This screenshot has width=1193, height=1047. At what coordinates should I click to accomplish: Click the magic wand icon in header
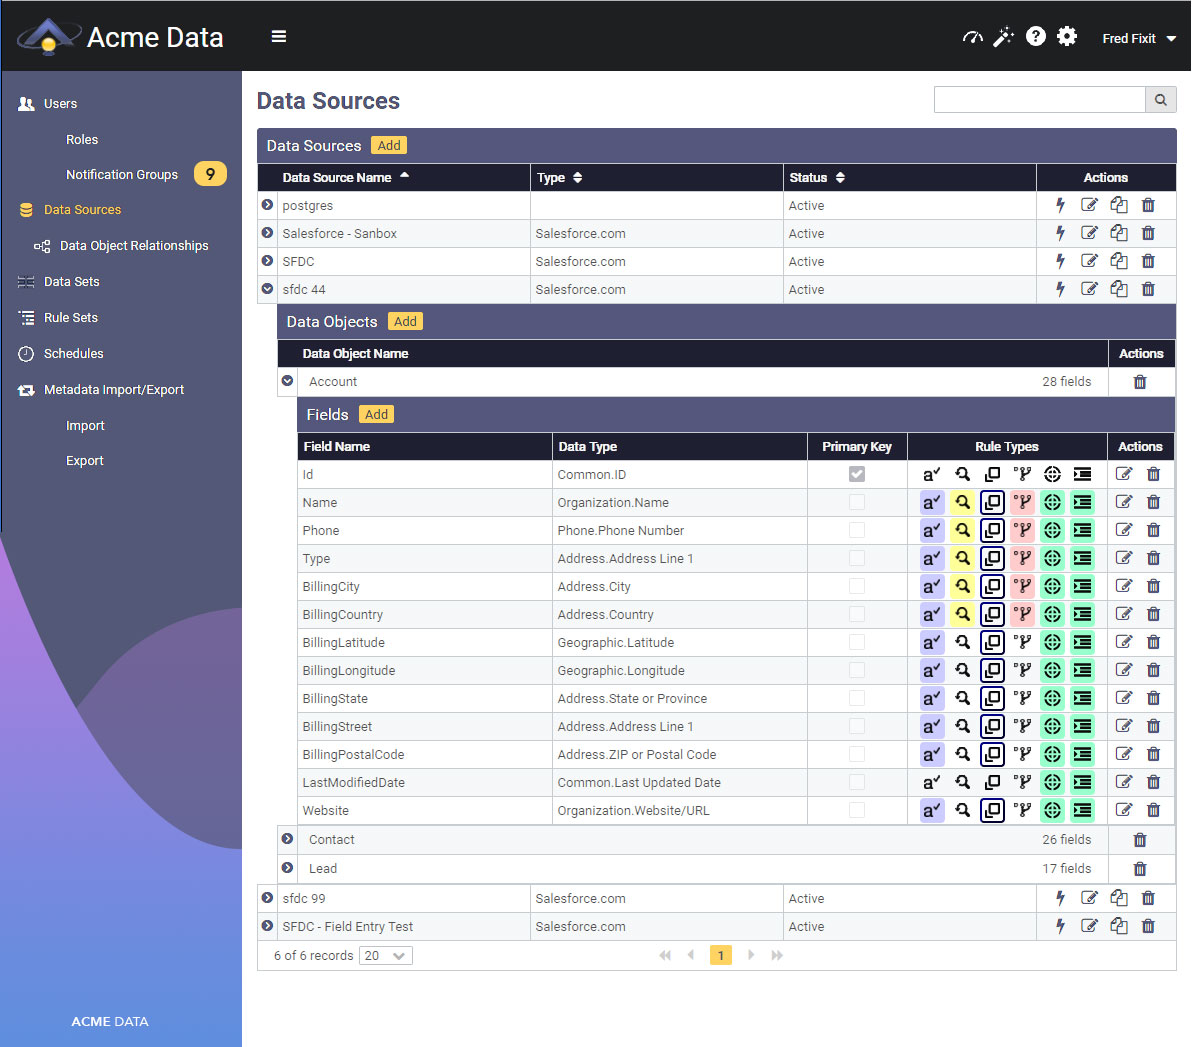click(1004, 37)
